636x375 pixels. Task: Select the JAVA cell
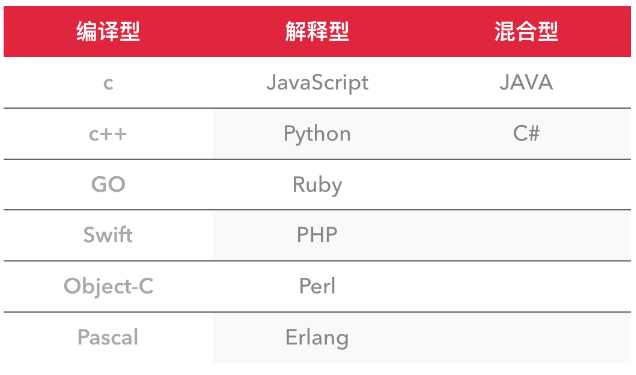click(x=526, y=82)
